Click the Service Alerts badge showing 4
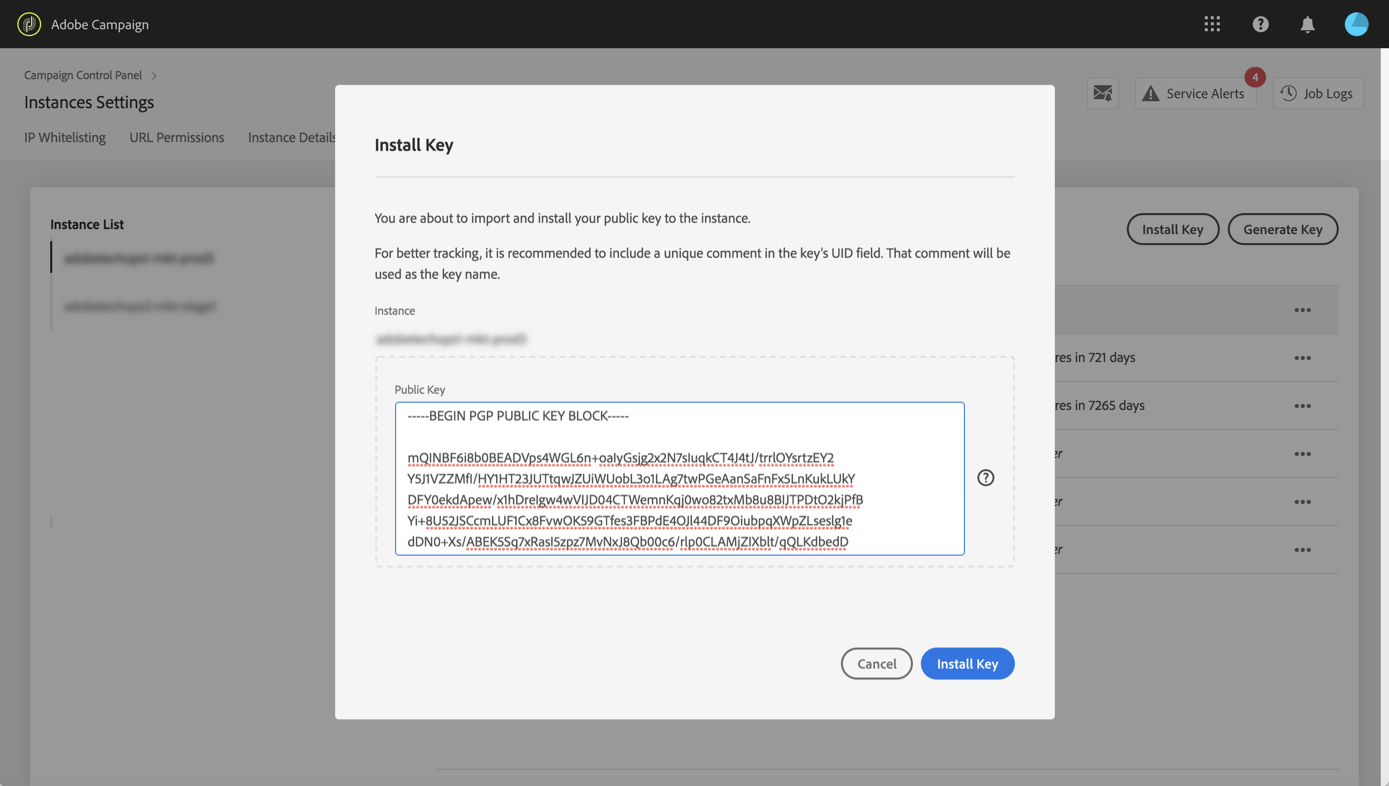Image resolution: width=1389 pixels, height=786 pixels. click(x=1255, y=77)
